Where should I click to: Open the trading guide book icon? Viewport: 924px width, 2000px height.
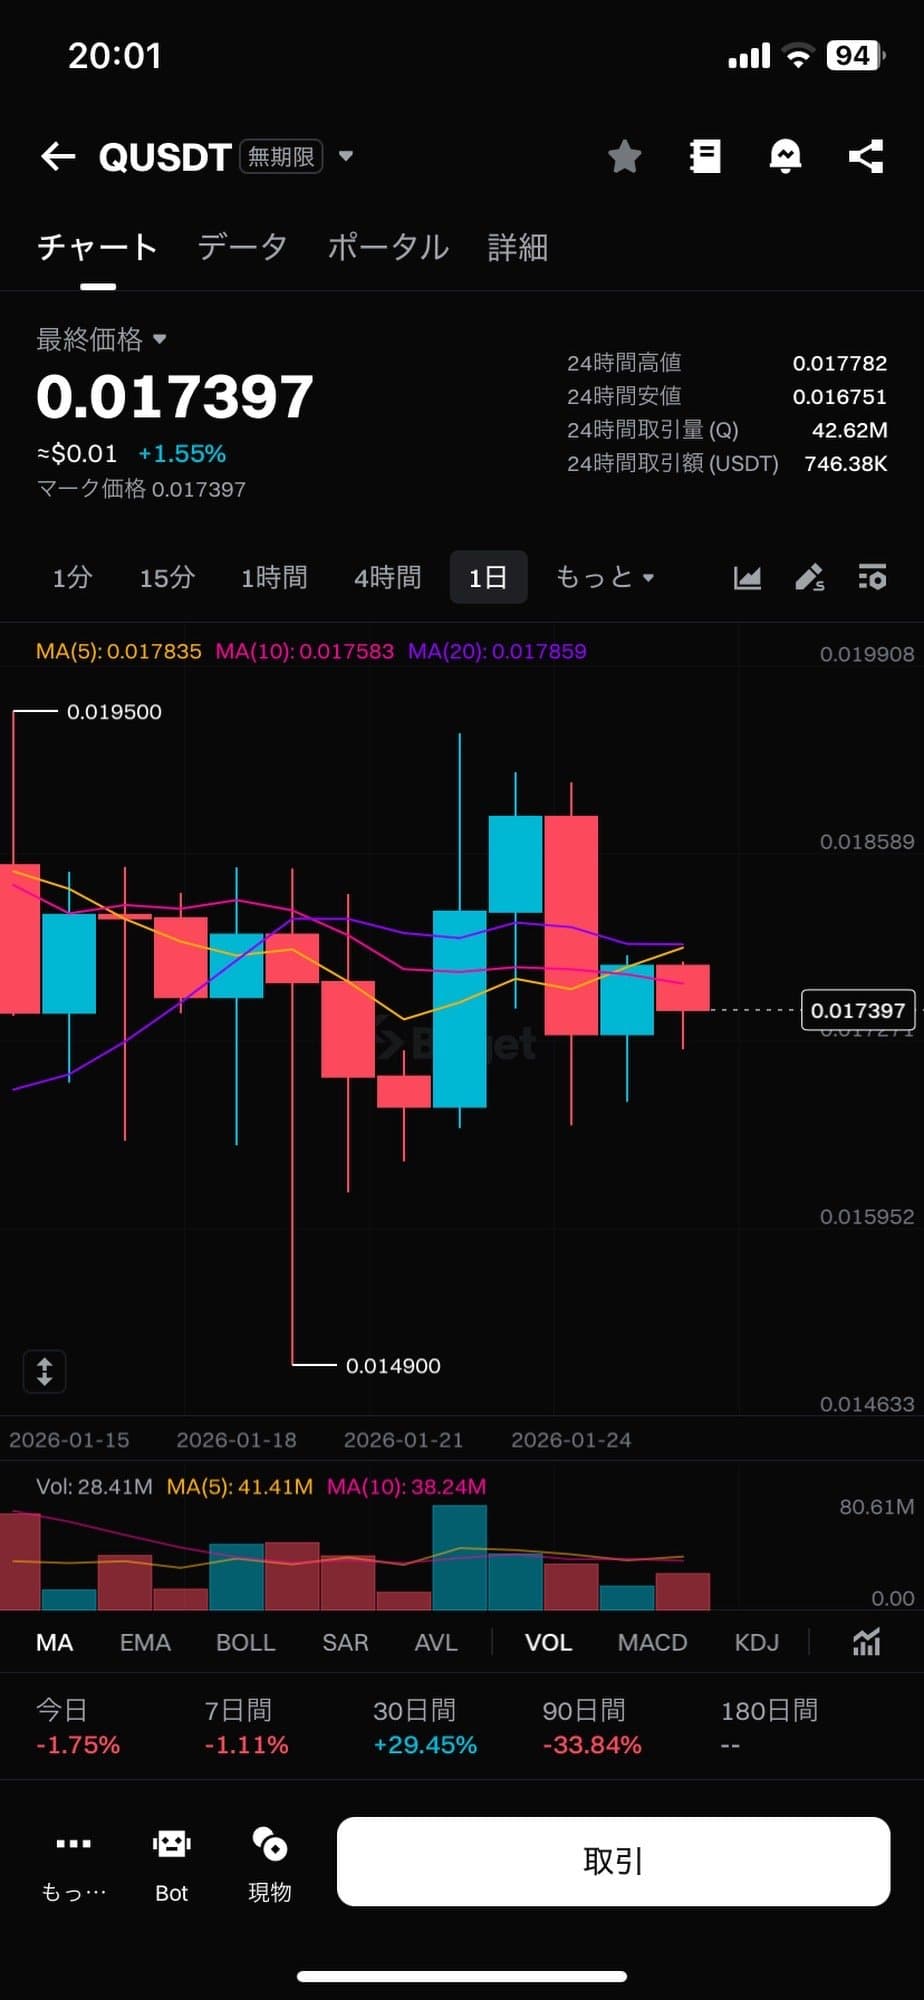pos(705,156)
